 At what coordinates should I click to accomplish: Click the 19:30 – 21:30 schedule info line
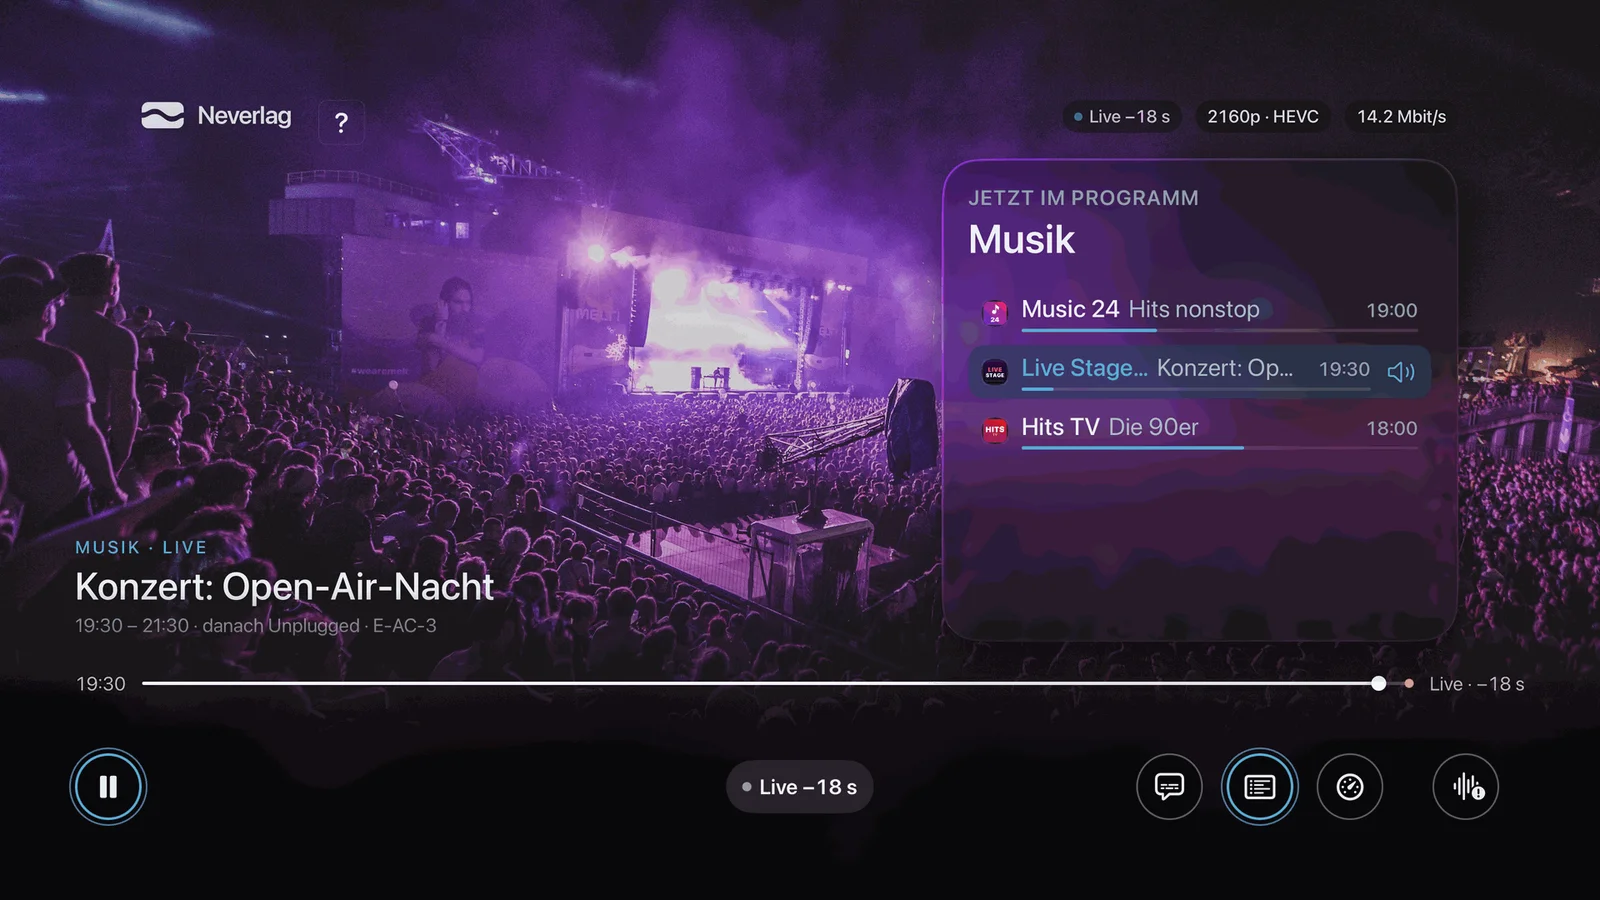(x=256, y=626)
